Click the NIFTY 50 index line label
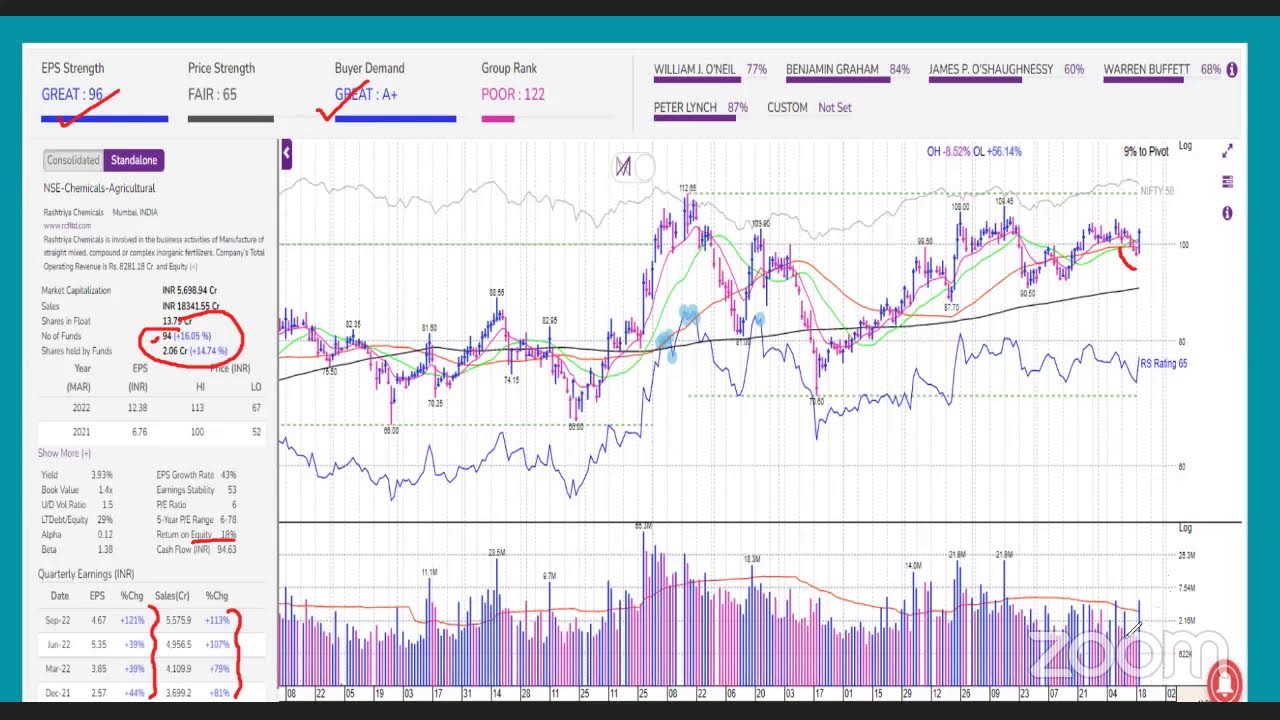 (1157, 191)
